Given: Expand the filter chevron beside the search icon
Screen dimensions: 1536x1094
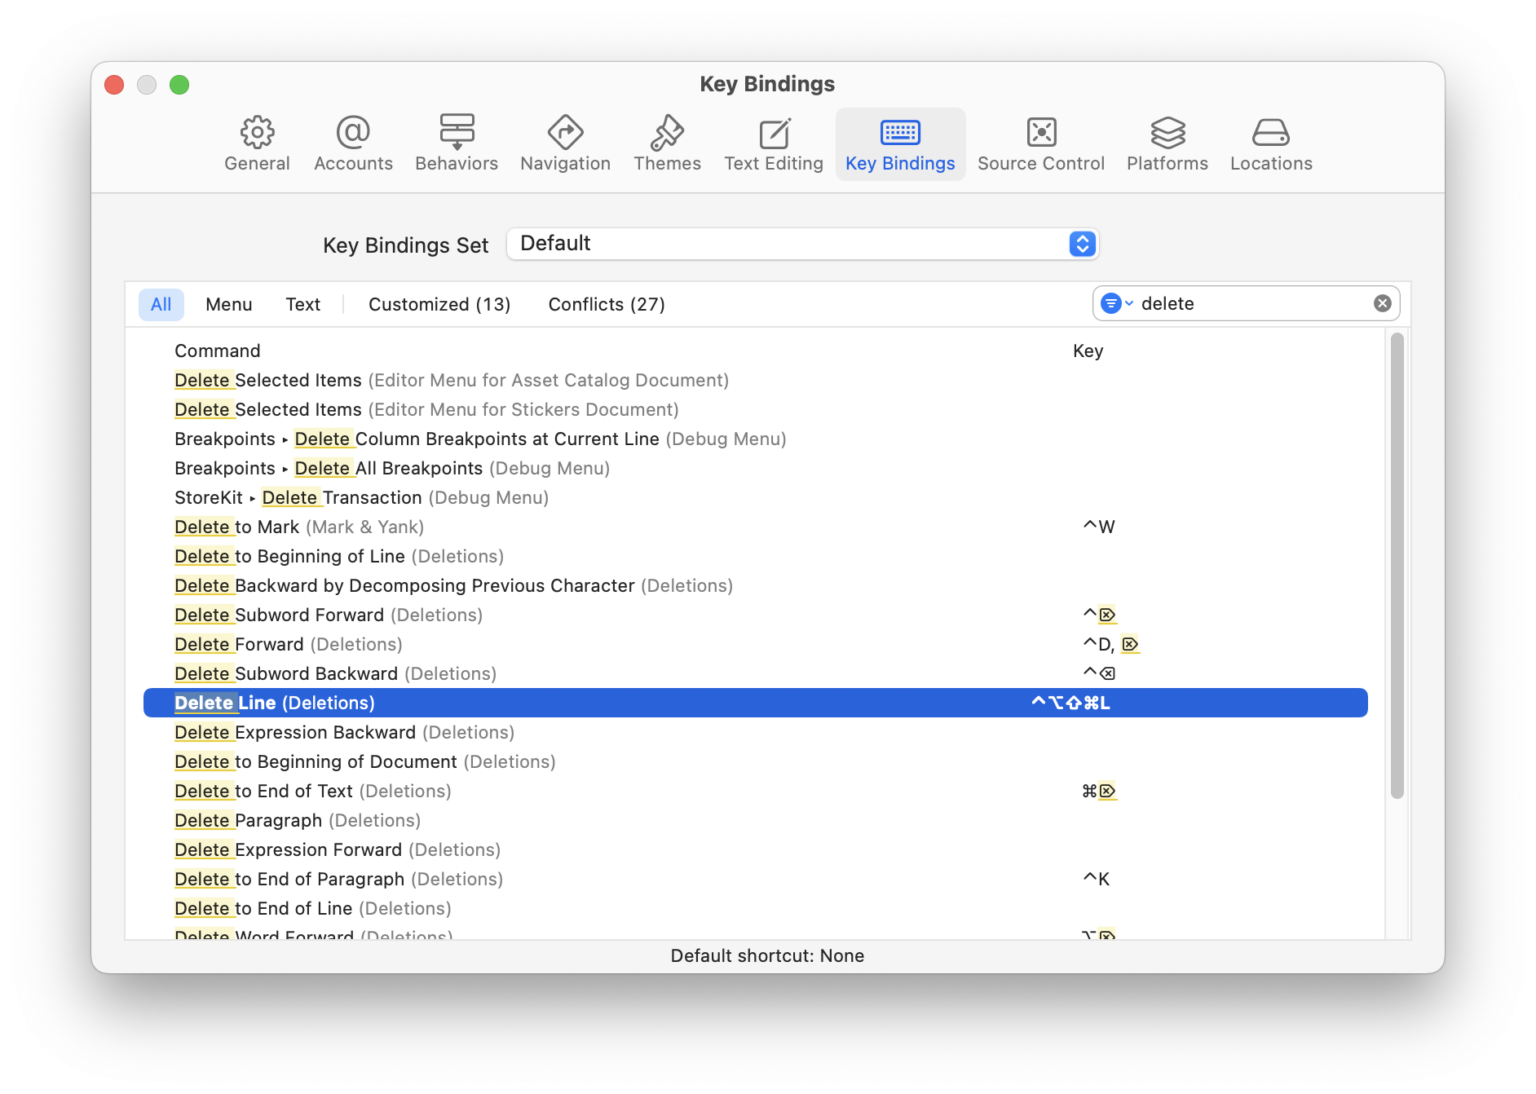Looking at the screenshot, I should click(x=1128, y=303).
